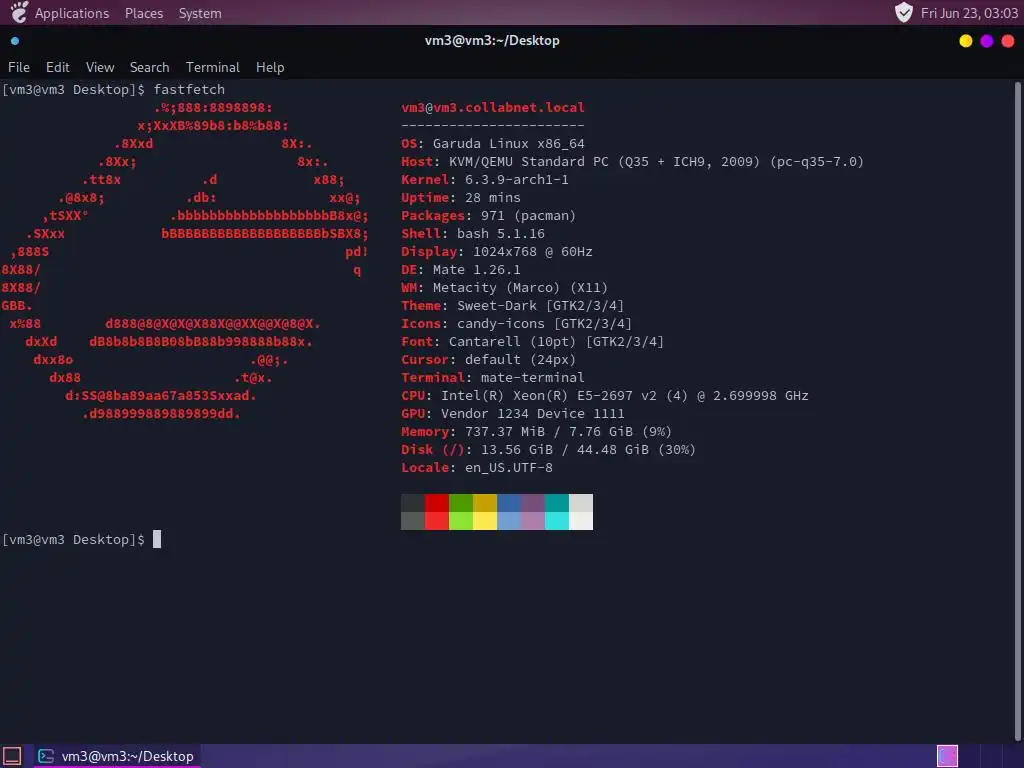Image resolution: width=1024 pixels, height=768 pixels.
Task: Click the 'WM: Metacity (Marco) (X11)' line
Action: (x=505, y=287)
